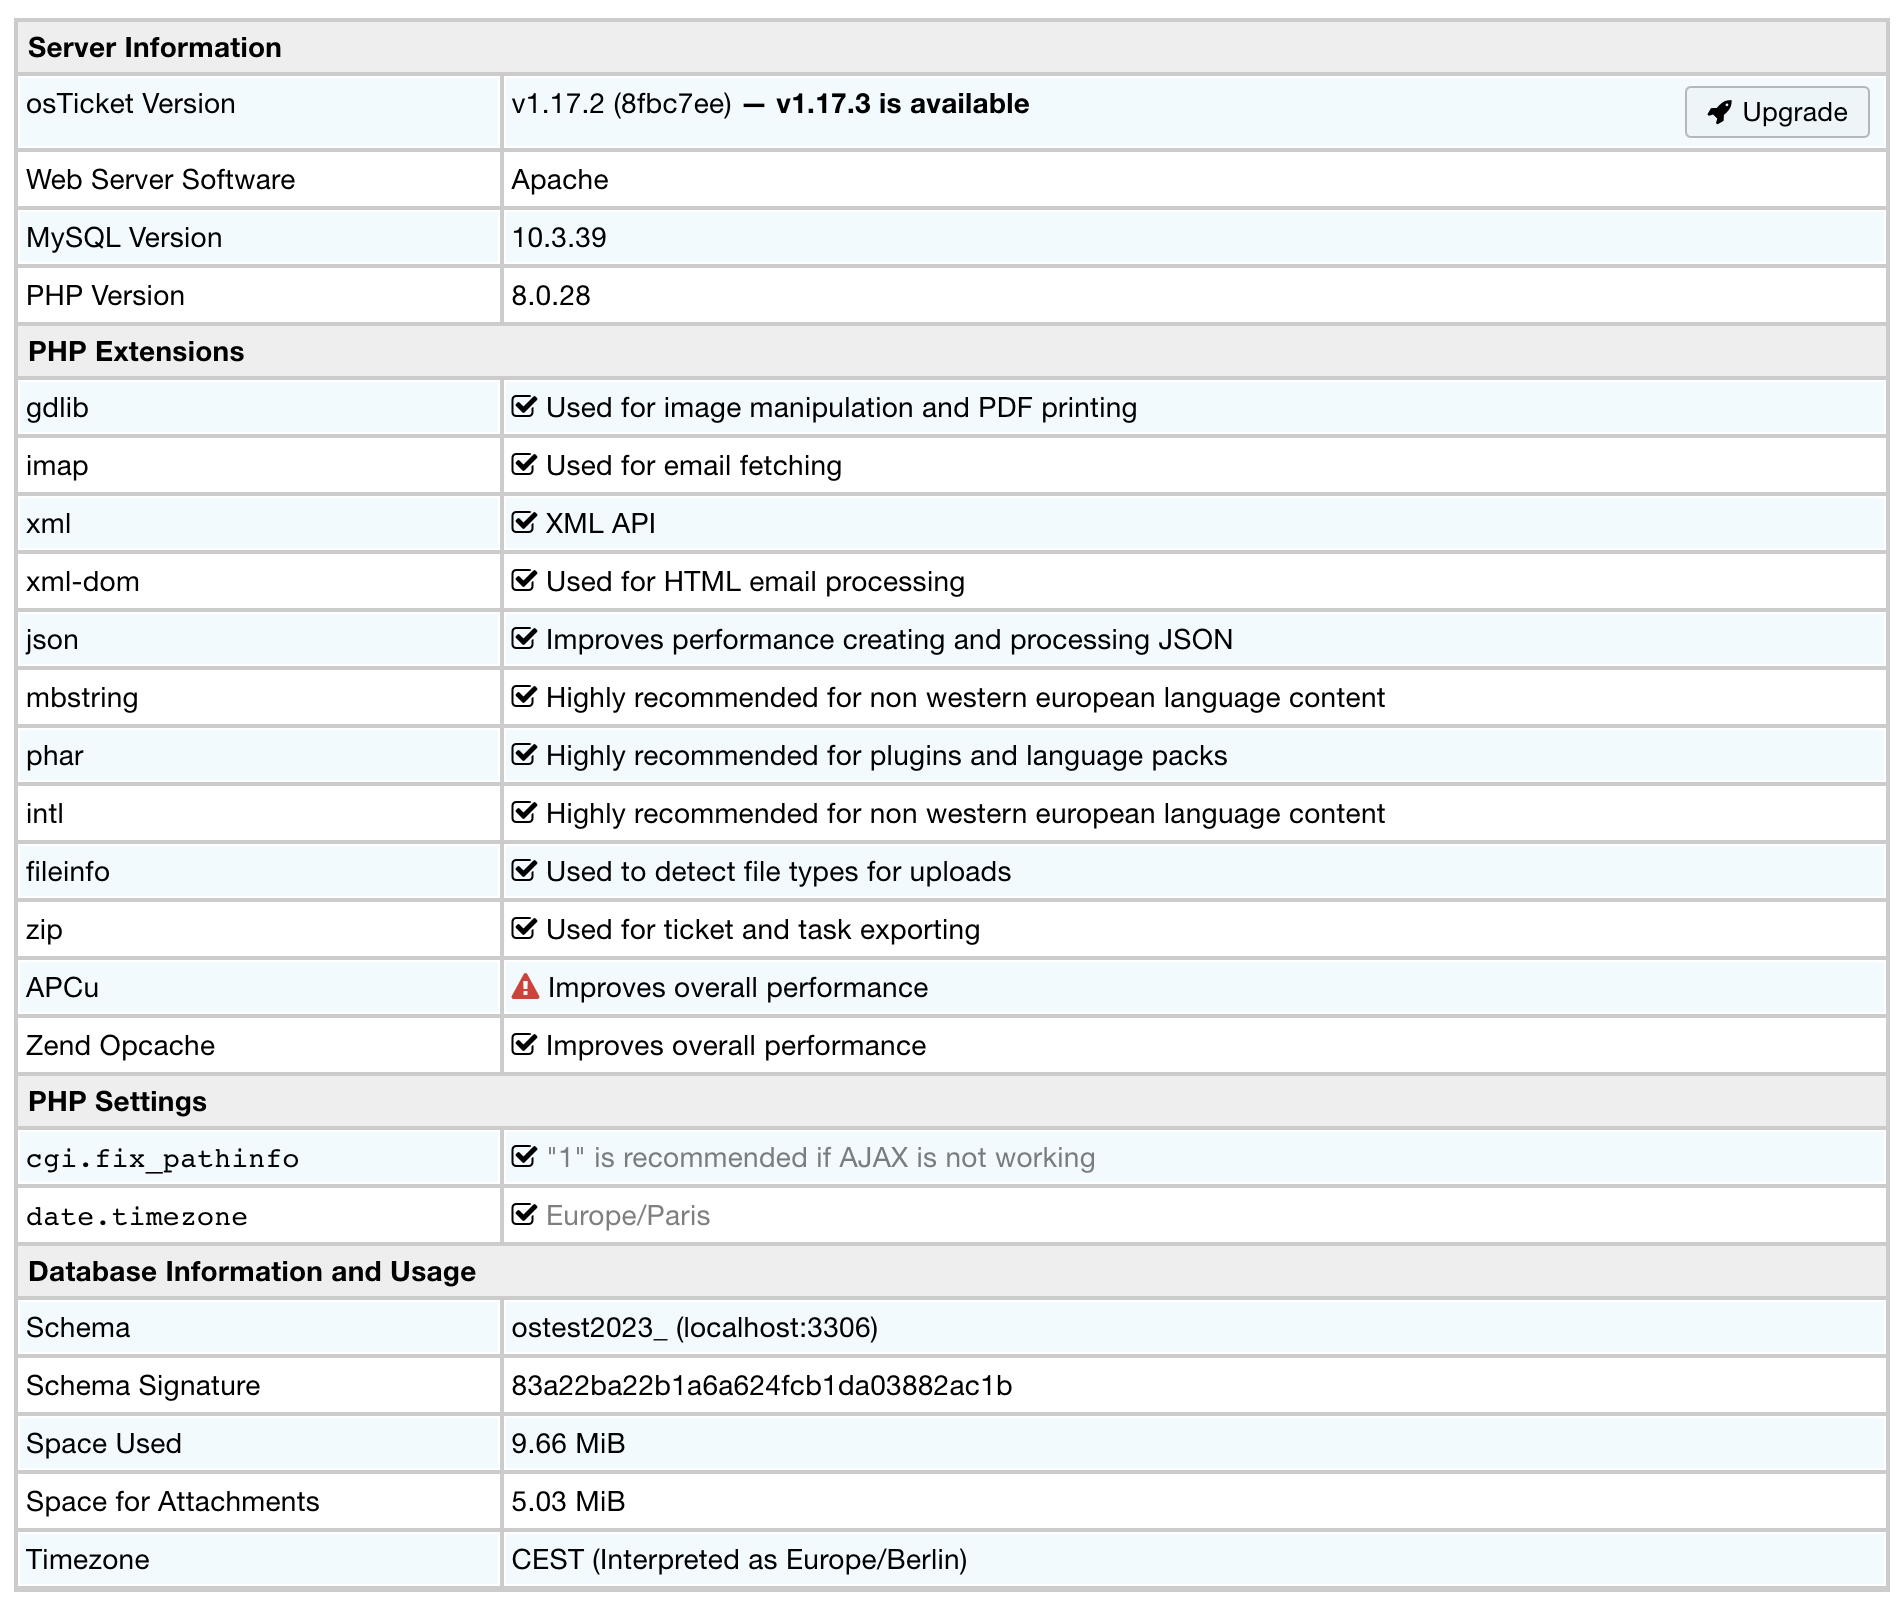Click the check icon in intl row
The height and width of the screenshot is (1602, 1904).
(524, 813)
